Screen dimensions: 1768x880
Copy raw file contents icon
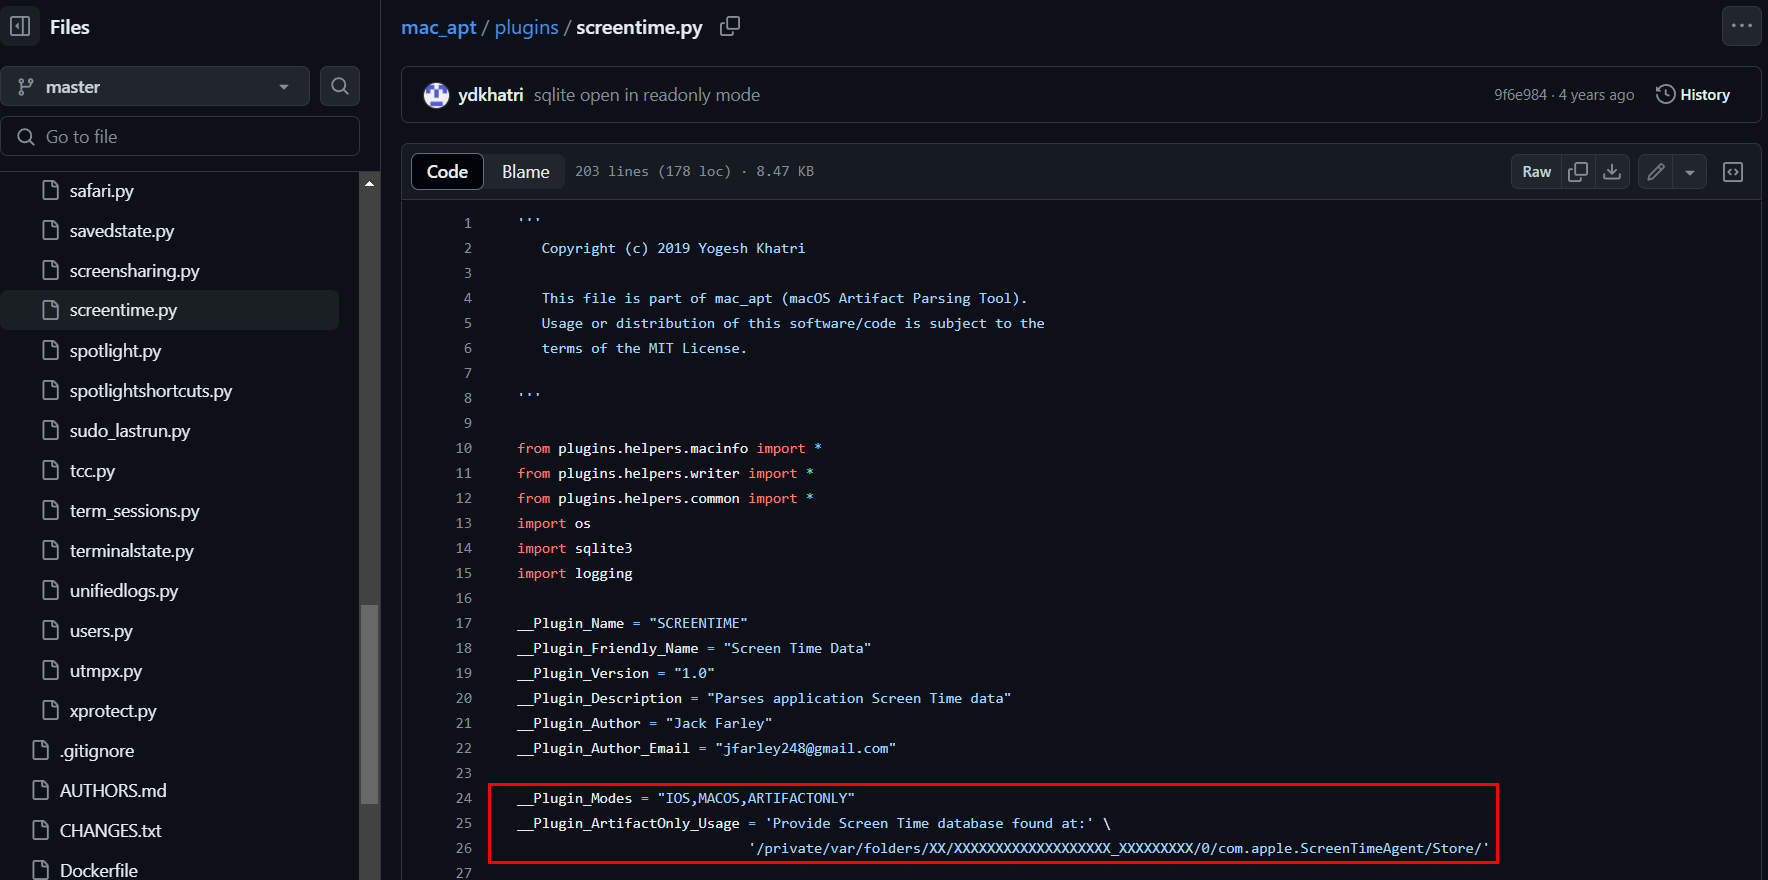pos(1578,172)
